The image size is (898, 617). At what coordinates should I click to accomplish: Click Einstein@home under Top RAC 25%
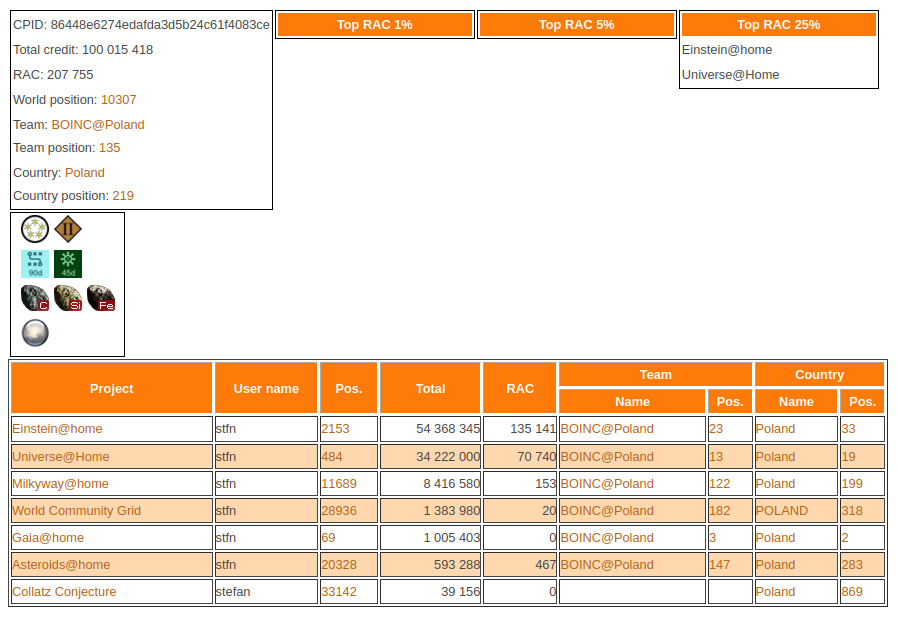tap(727, 50)
